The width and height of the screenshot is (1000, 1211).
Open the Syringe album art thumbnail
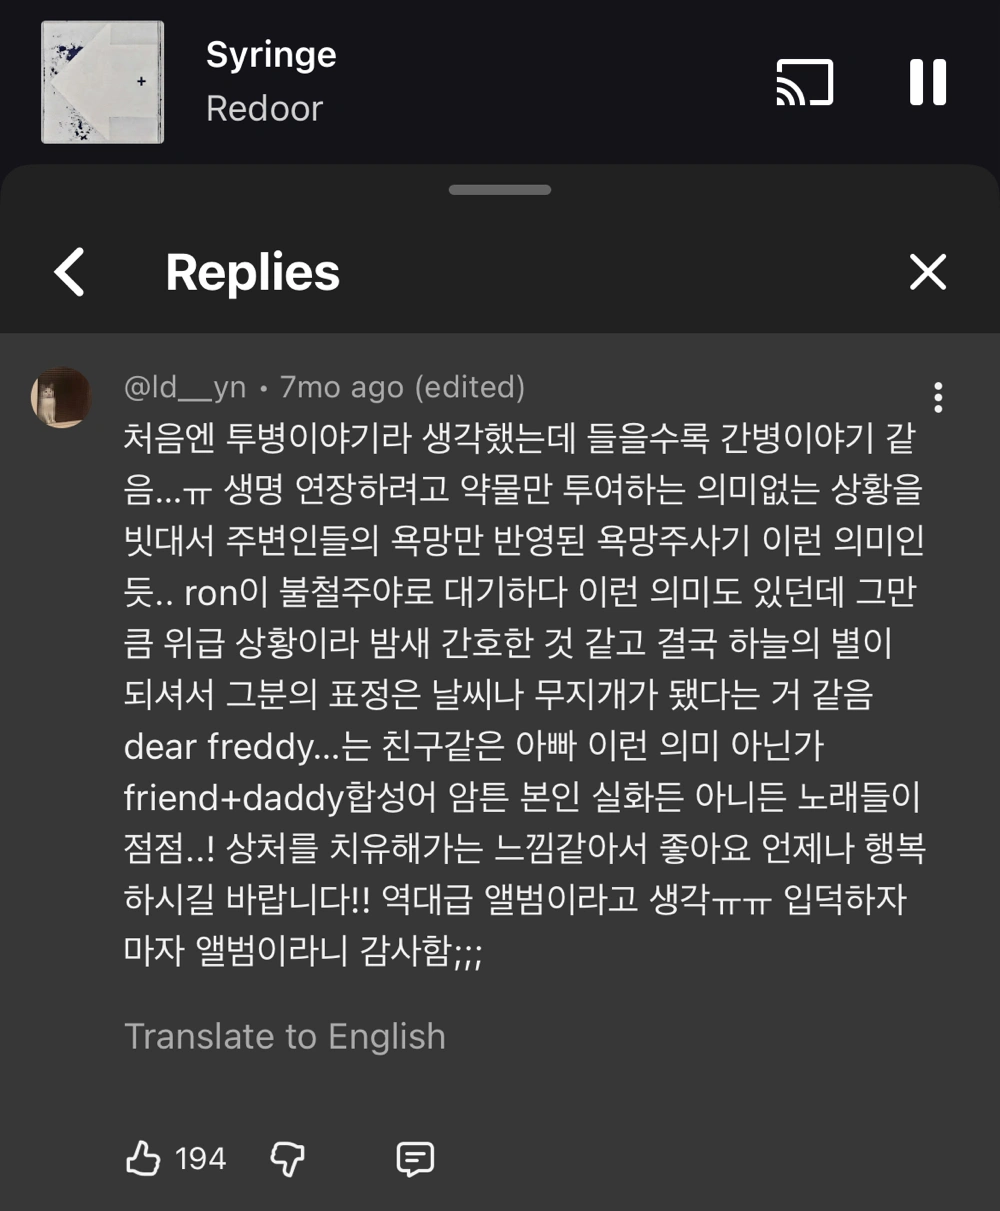click(102, 82)
